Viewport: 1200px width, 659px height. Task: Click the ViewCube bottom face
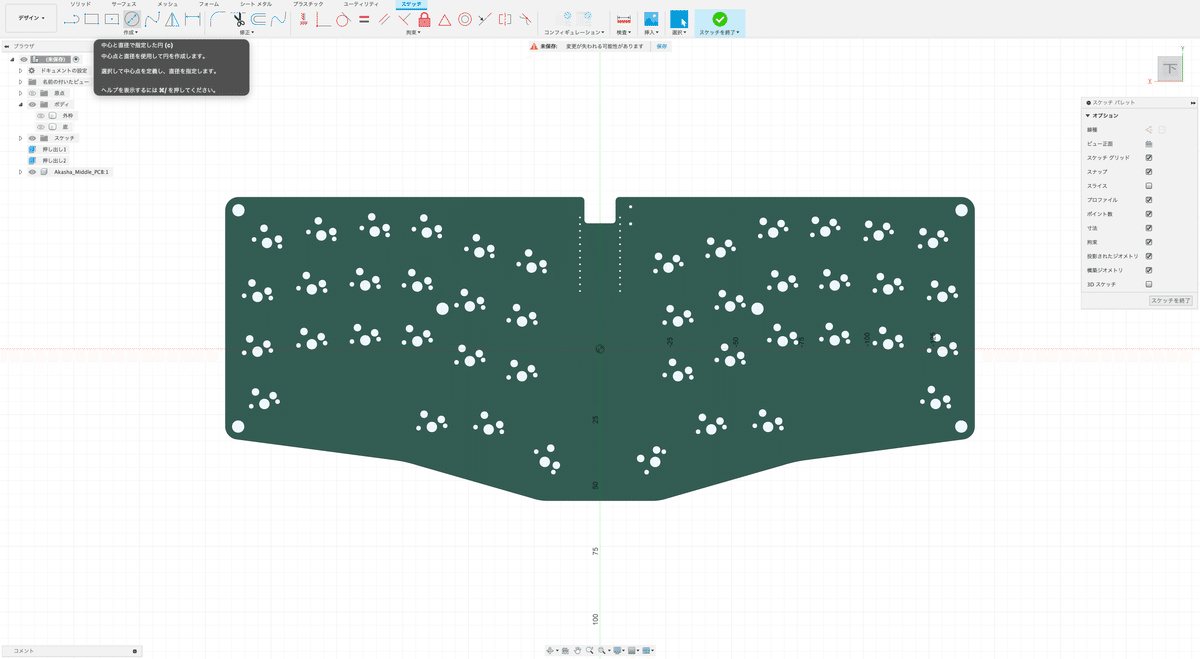click(1170, 68)
